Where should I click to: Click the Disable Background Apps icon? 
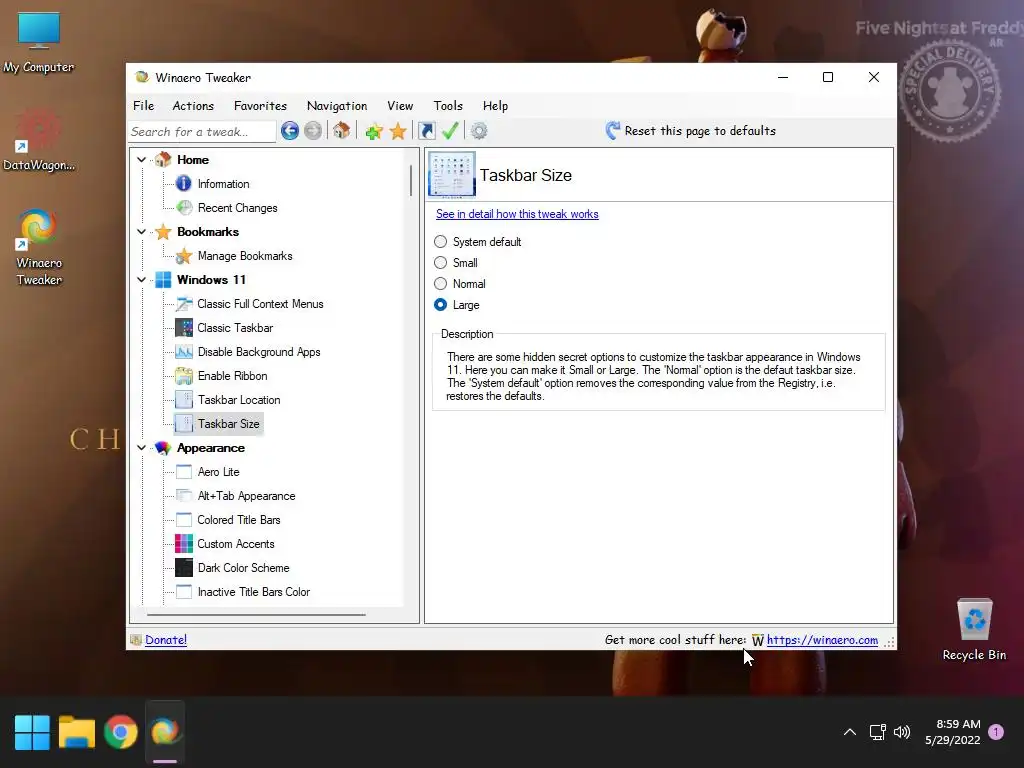coord(184,352)
